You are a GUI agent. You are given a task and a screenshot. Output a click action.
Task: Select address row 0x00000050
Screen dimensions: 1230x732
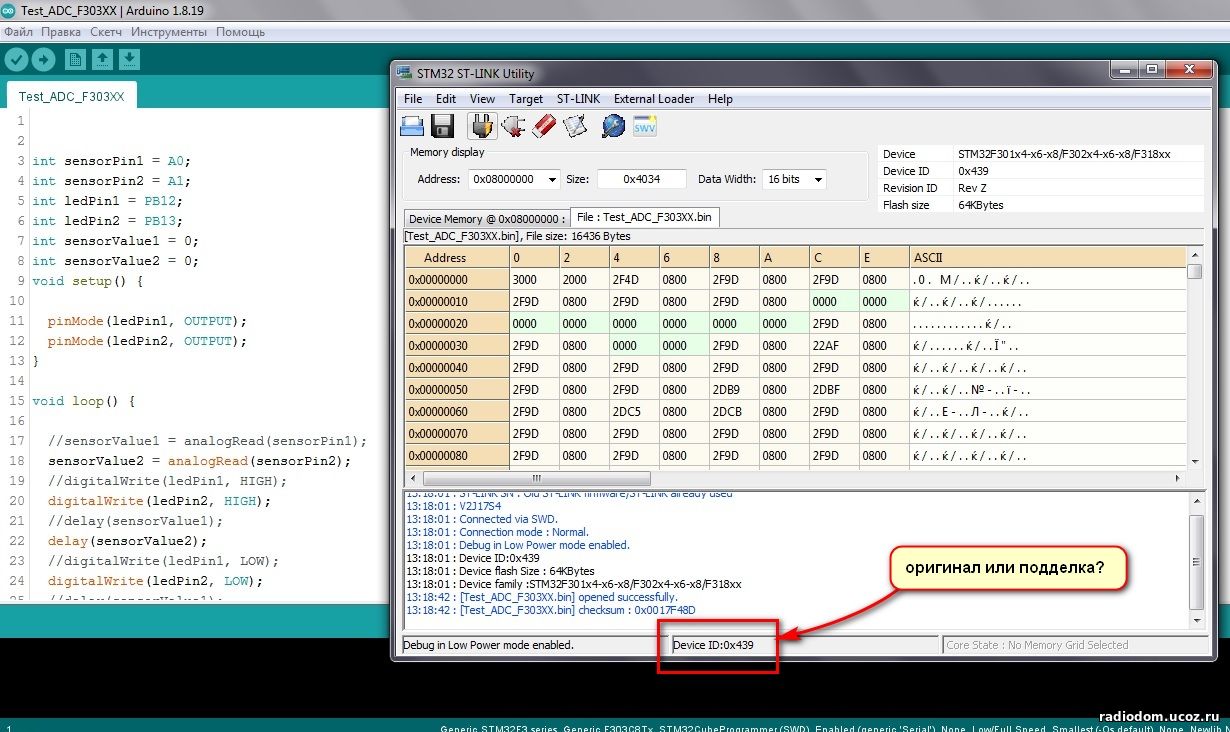click(456, 390)
